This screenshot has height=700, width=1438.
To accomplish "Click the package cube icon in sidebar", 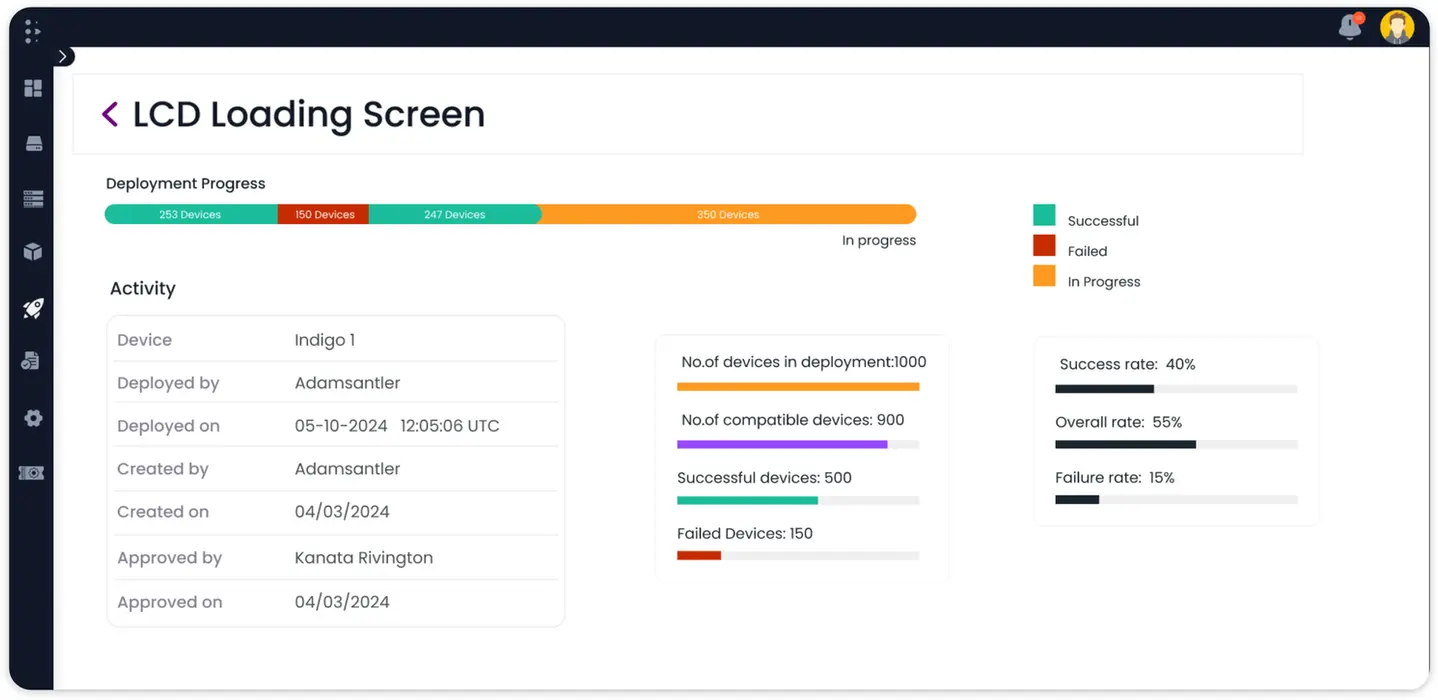I will point(33,252).
